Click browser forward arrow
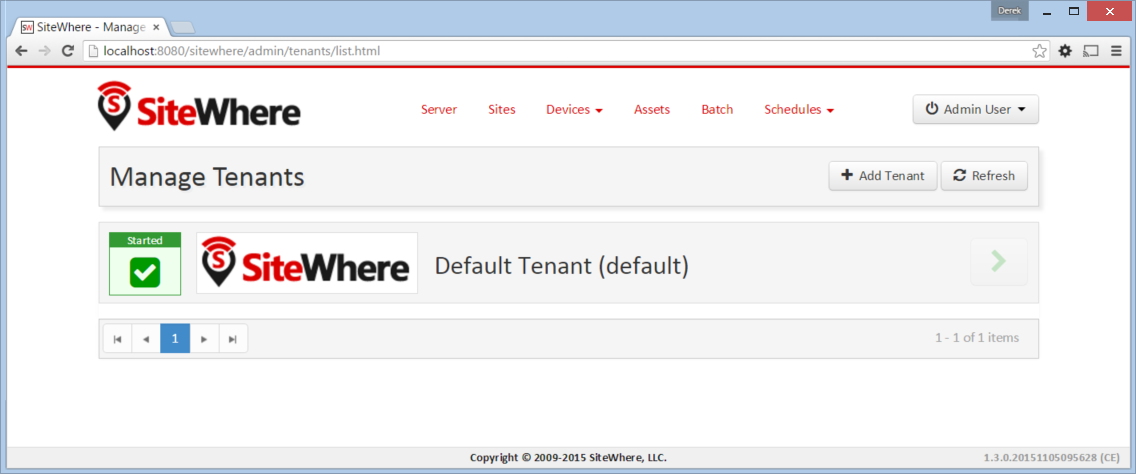 (x=44, y=51)
